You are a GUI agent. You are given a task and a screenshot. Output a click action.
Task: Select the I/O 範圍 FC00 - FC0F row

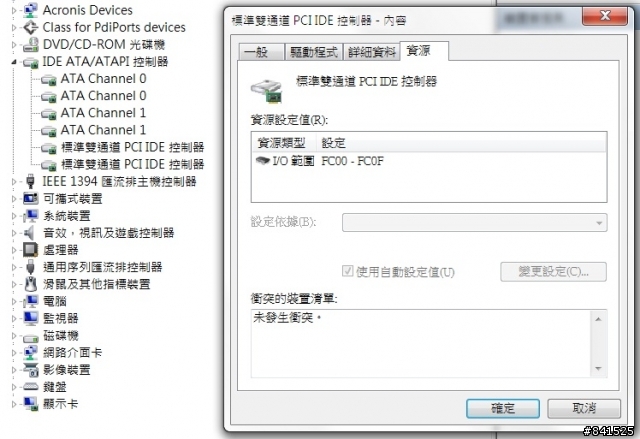(x=429, y=161)
